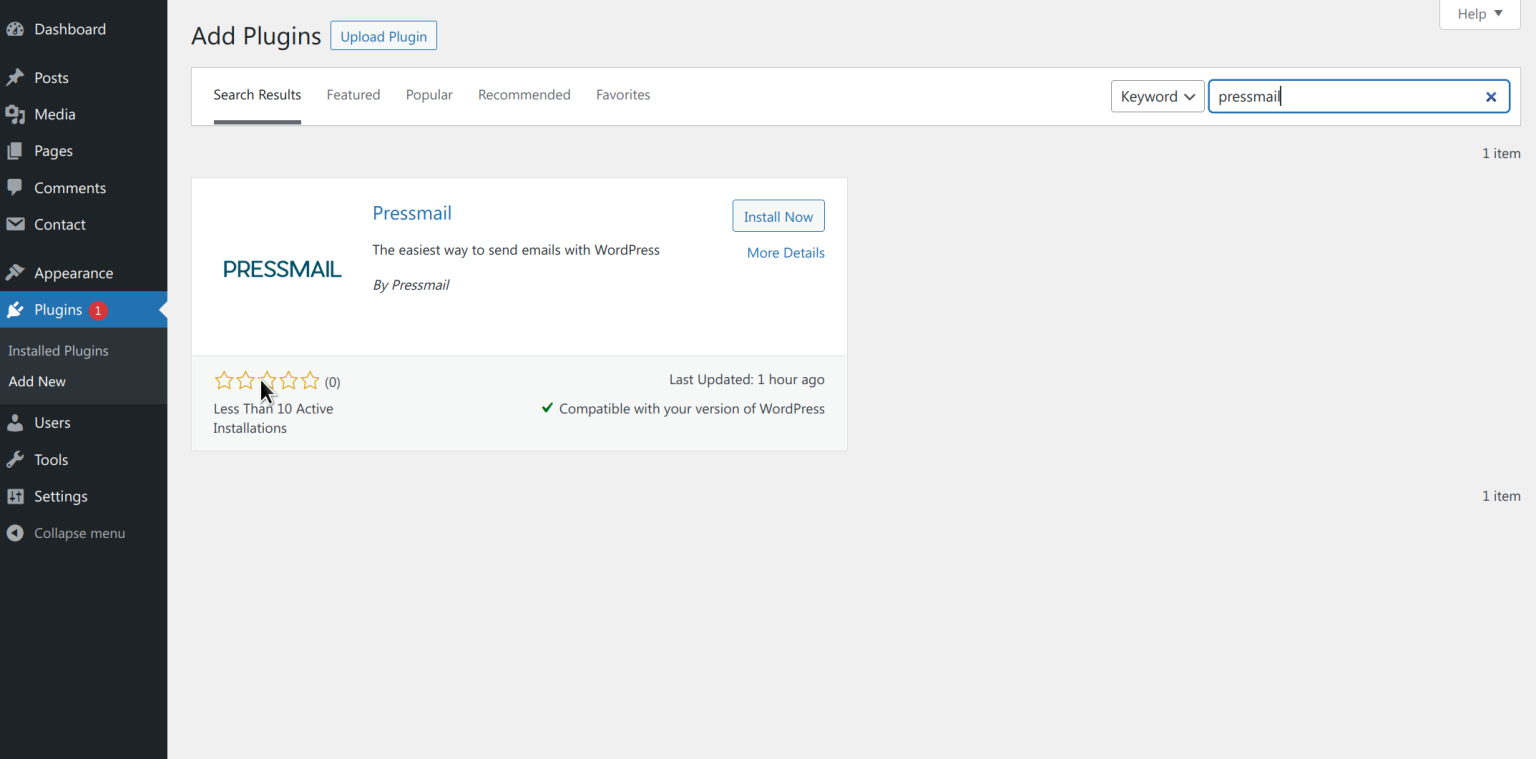Screen dimensions: 1536x759
Task: Click the Pressmail plugin title link
Action: click(412, 213)
